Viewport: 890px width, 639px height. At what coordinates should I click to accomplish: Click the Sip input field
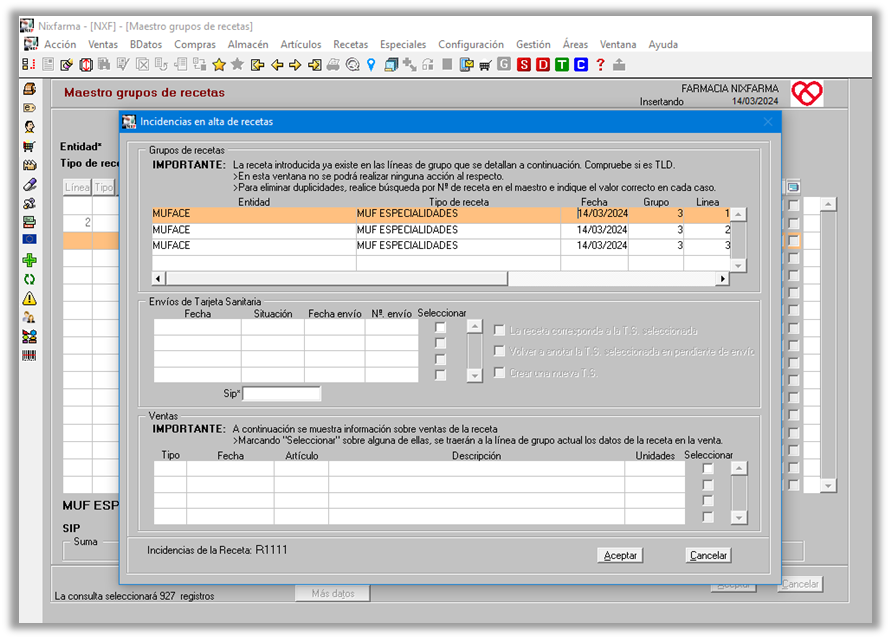pos(282,393)
